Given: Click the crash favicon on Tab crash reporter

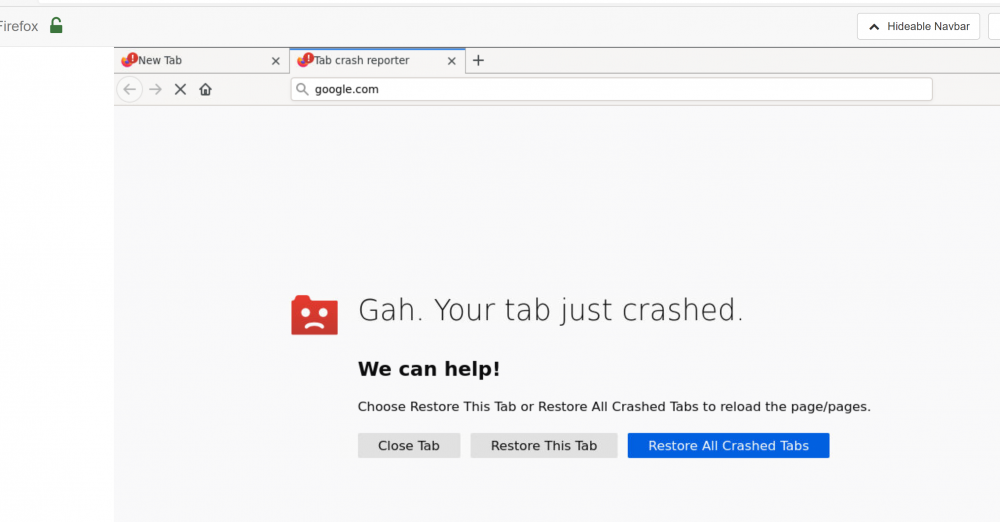Looking at the screenshot, I should [x=305, y=60].
